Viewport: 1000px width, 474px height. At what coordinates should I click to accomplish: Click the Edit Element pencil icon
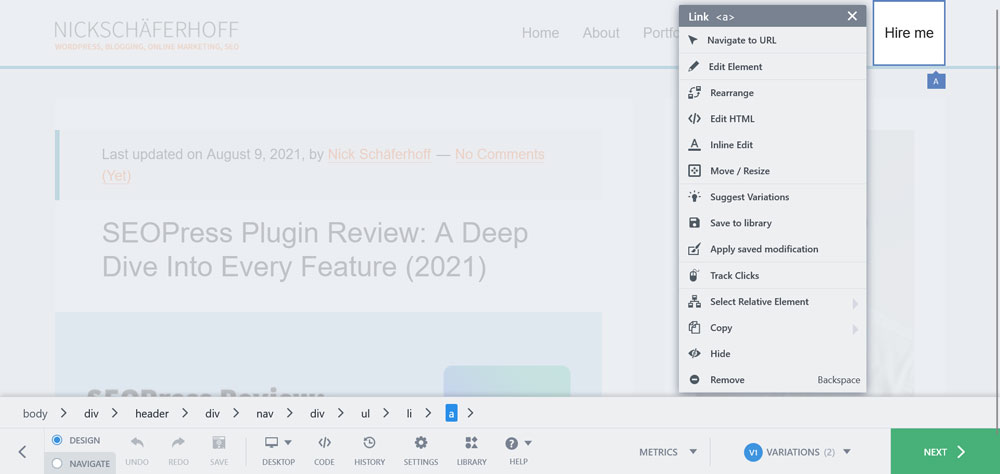(x=694, y=66)
